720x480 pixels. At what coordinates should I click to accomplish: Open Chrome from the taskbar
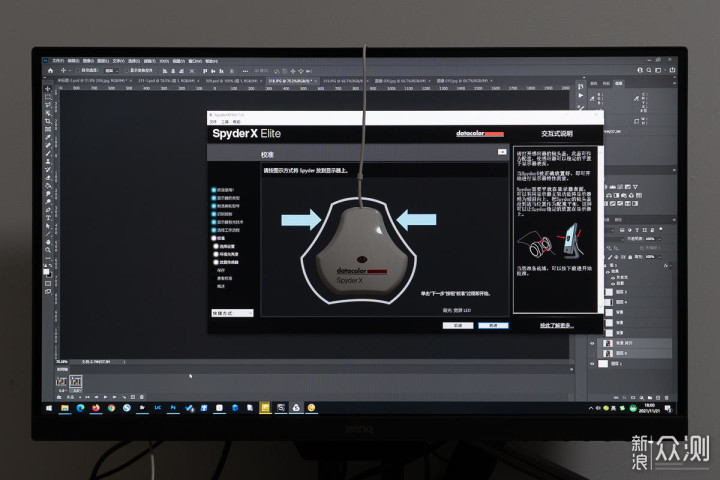111,408
